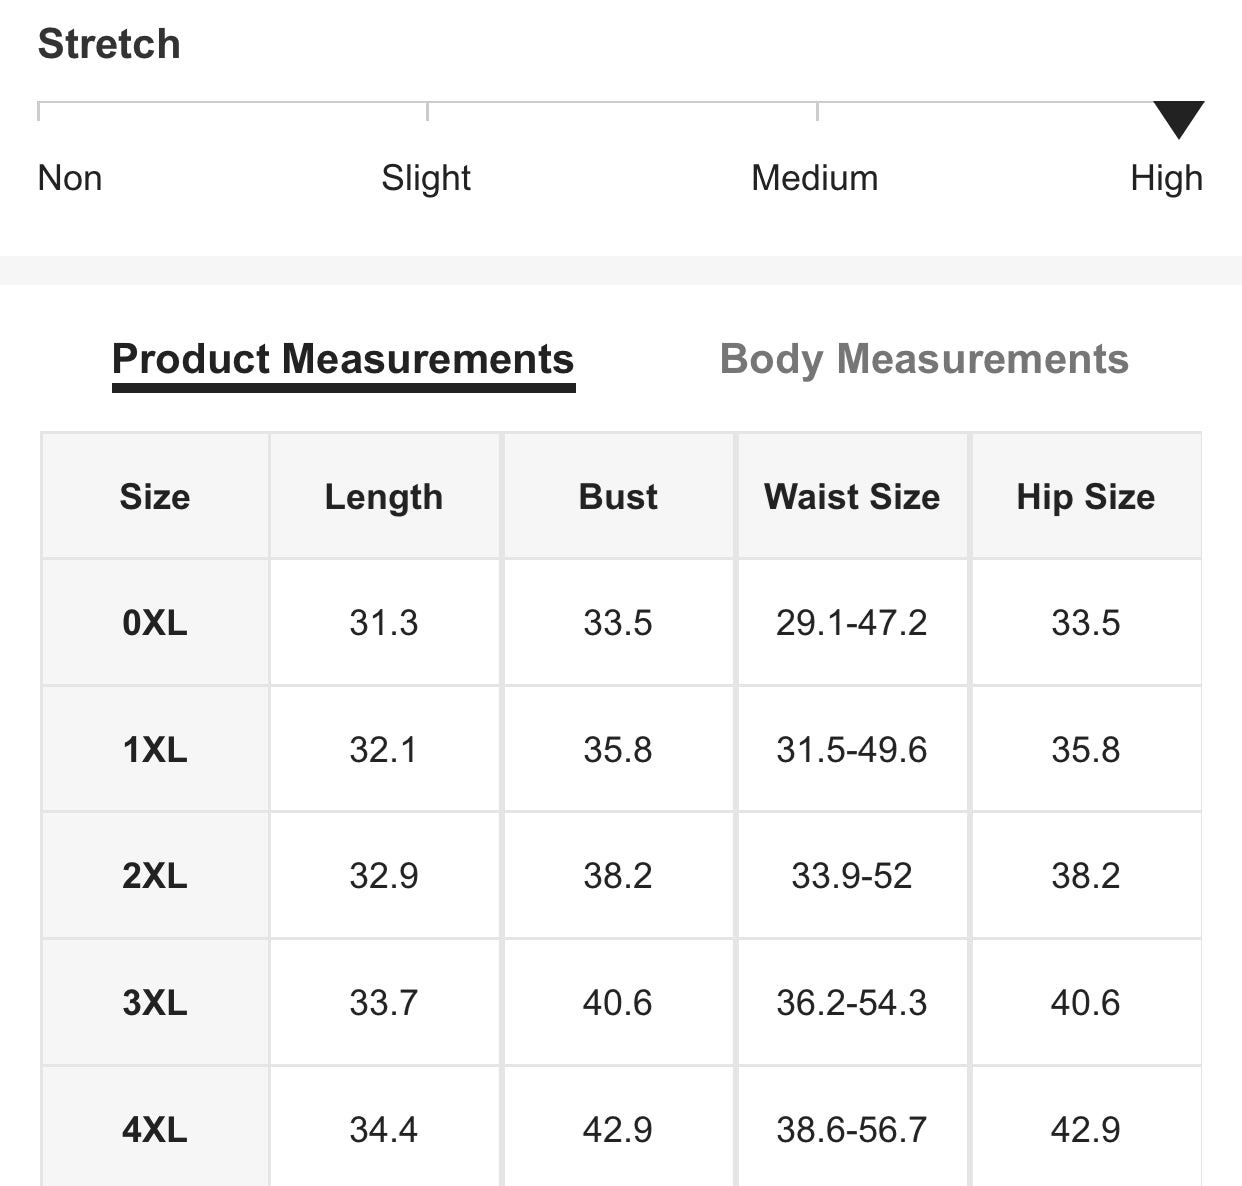This screenshot has width=1242, height=1186.
Task: Click the Non stretch label
Action: click(70, 178)
